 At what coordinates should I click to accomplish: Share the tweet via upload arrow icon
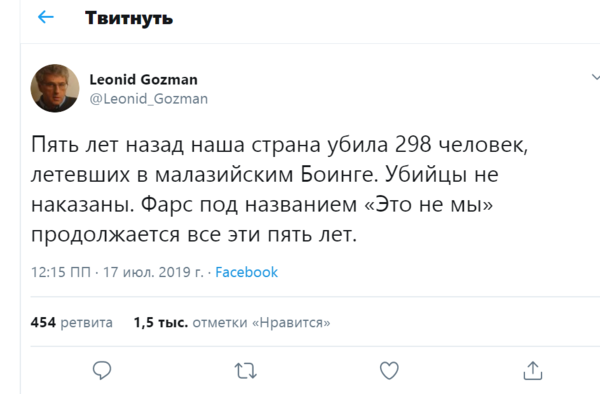533,370
